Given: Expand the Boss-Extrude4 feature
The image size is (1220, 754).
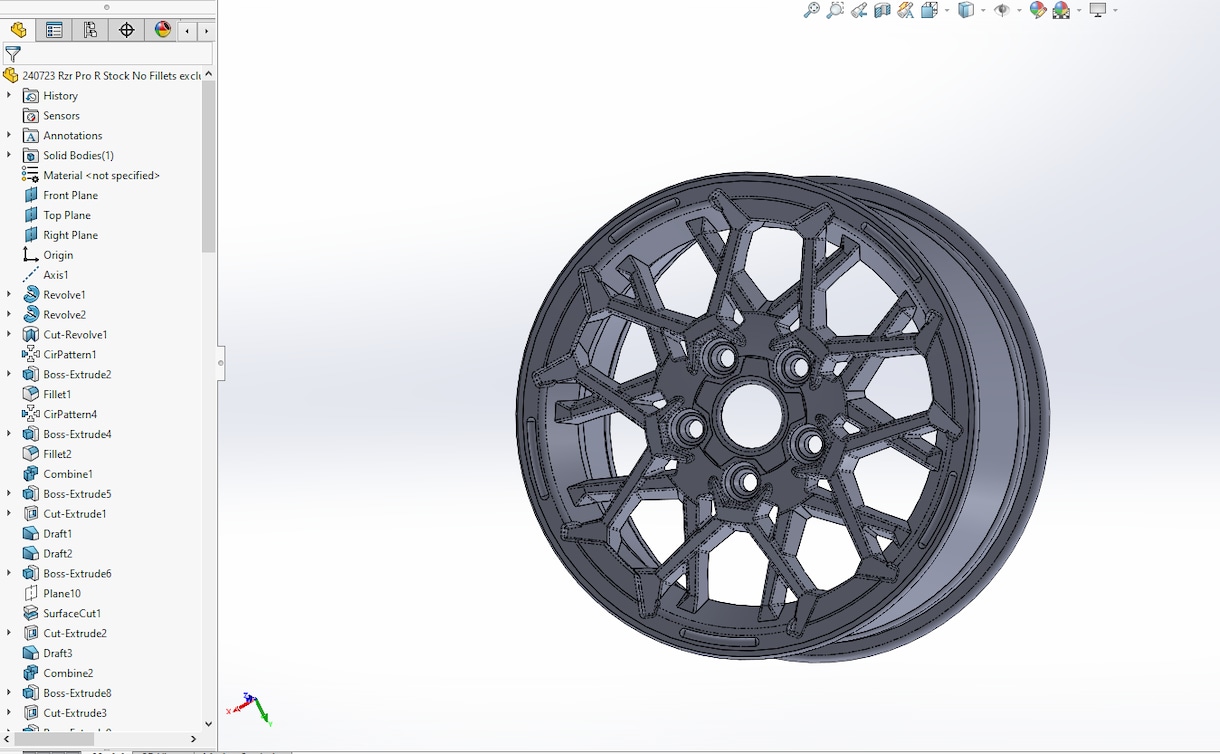Looking at the screenshot, I should coord(9,434).
